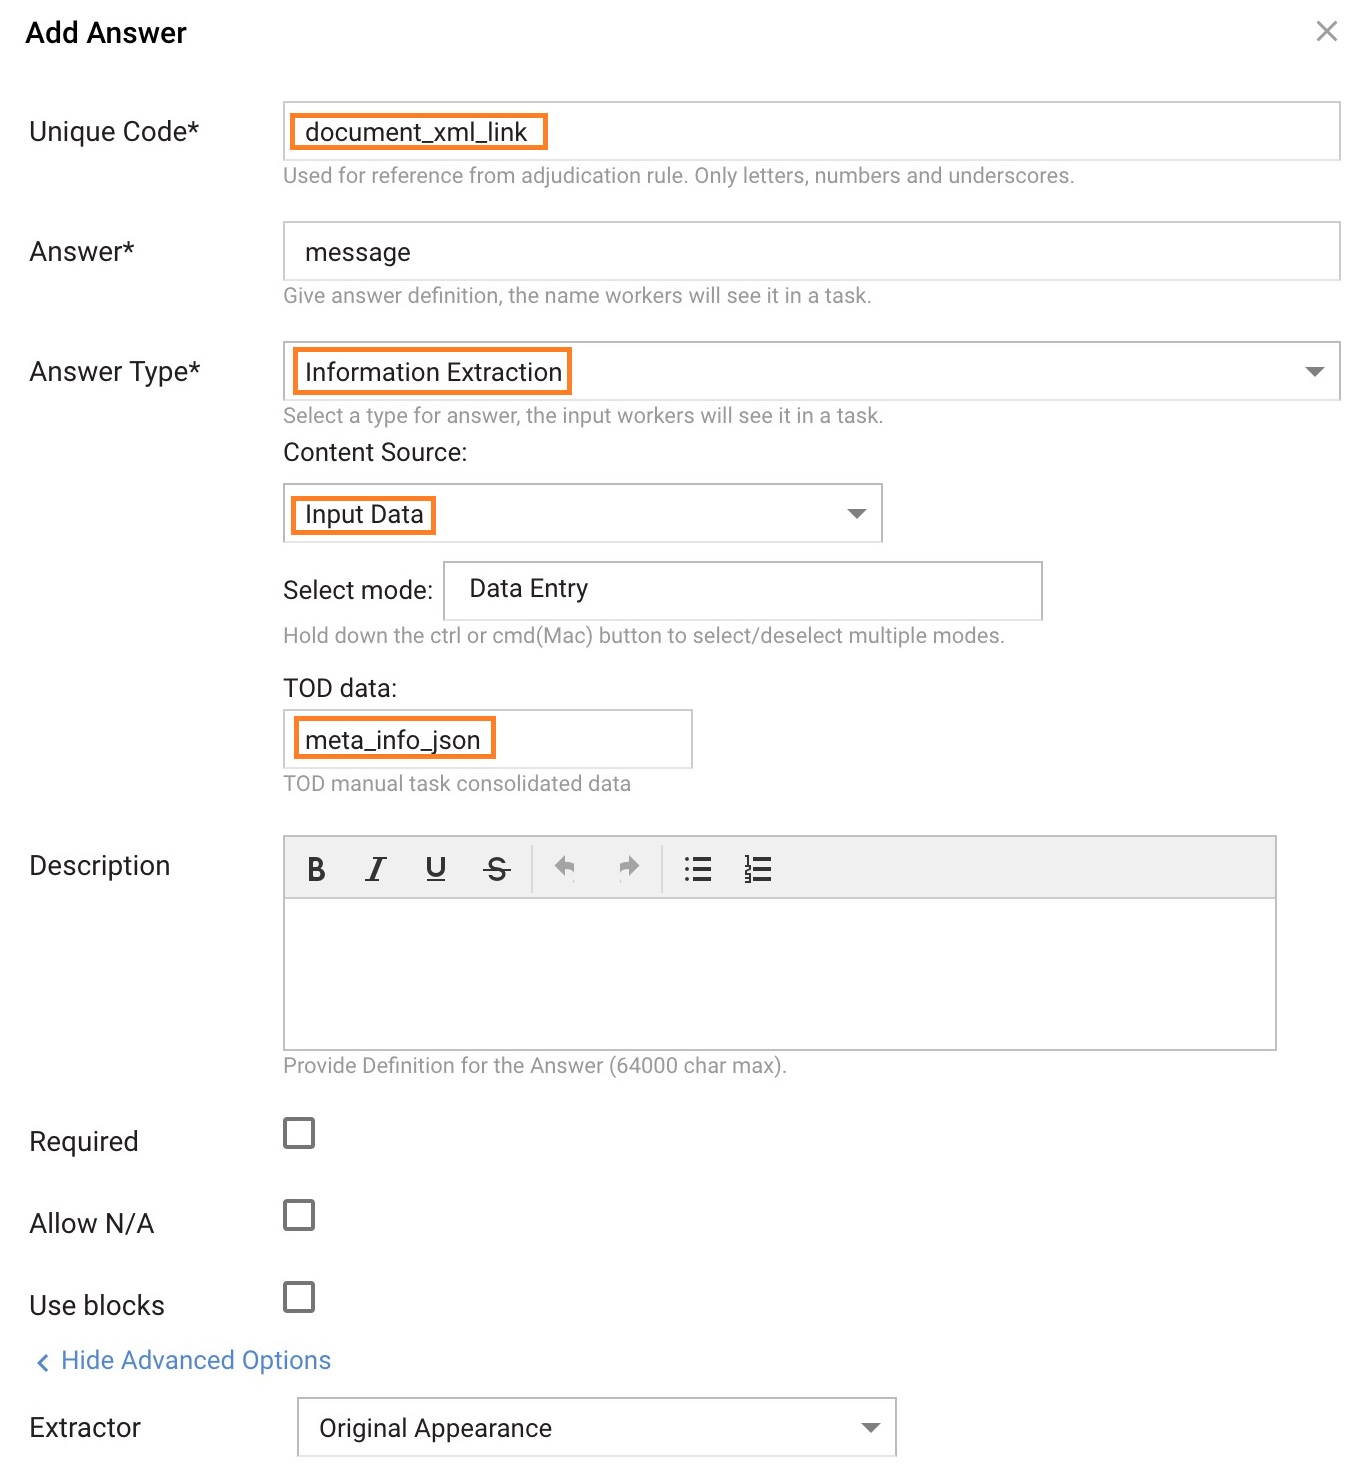Redo edit in Description editor
Viewport: 1363px width, 1471px height.
[629, 867]
